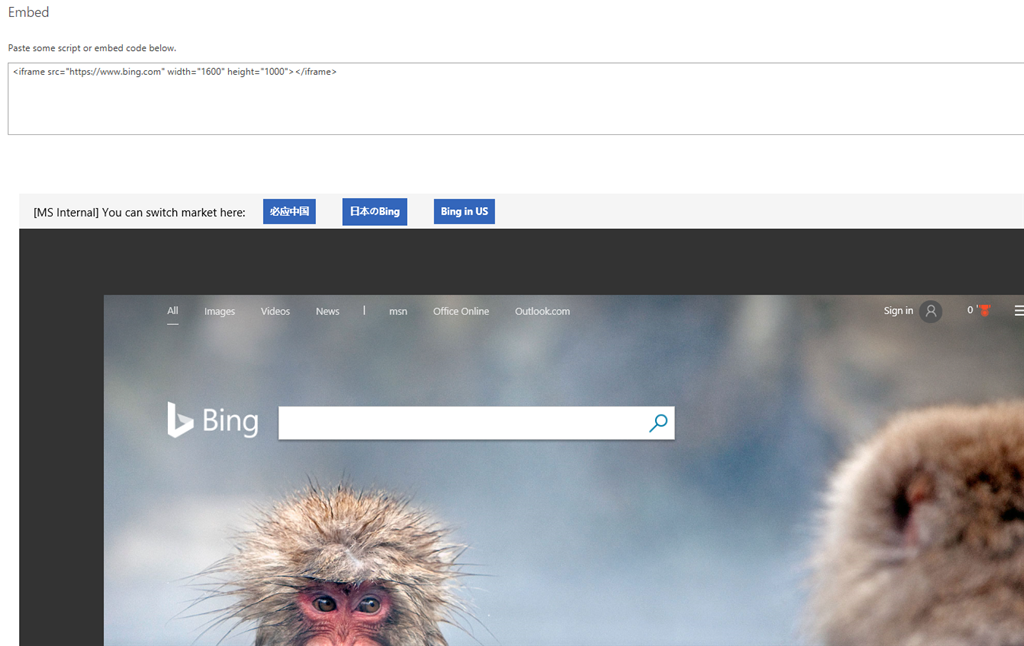Click the Sign in link

(x=898, y=311)
